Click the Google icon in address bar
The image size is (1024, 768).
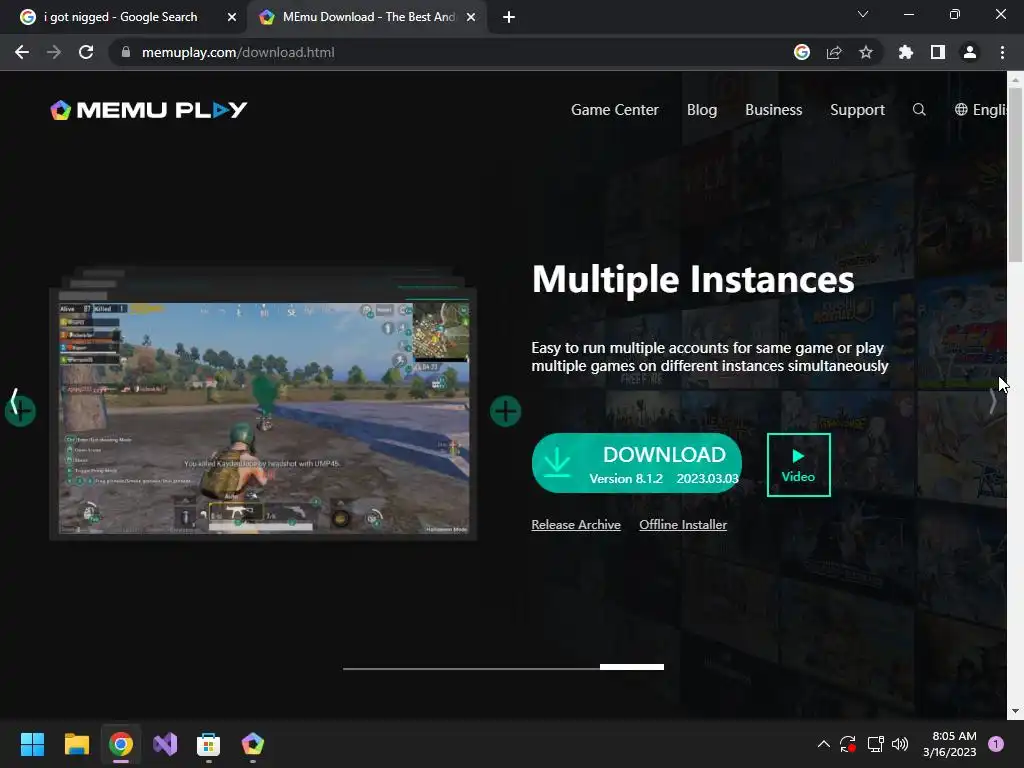click(802, 52)
